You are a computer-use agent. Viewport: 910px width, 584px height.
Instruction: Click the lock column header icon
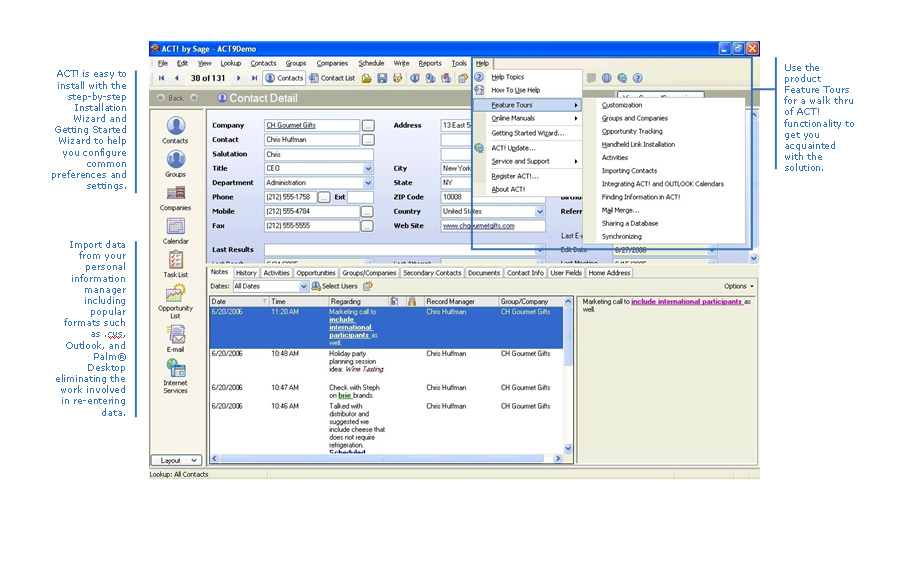(x=411, y=301)
